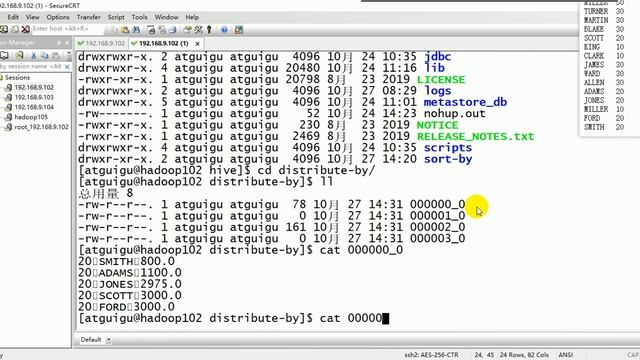Click the New Session icon in Session Manager
This screenshot has height=360, width=640.
(19, 55)
